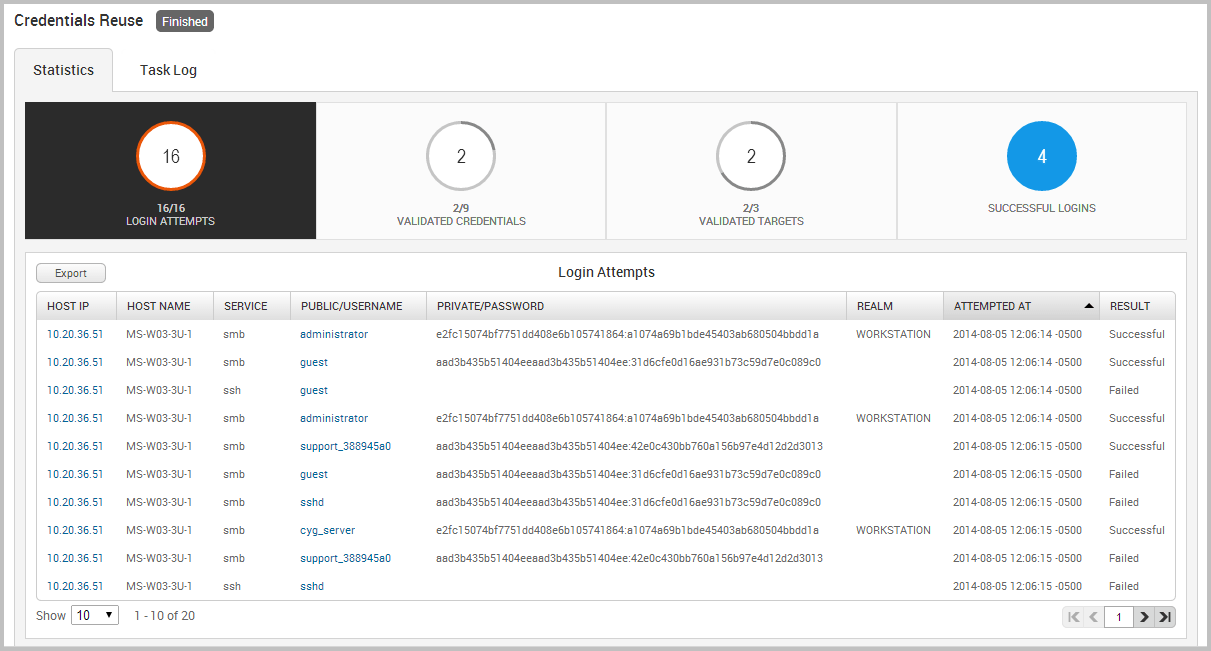Open the support_388945a0 username link
This screenshot has width=1211, height=651.
pyautogui.click(x=345, y=446)
